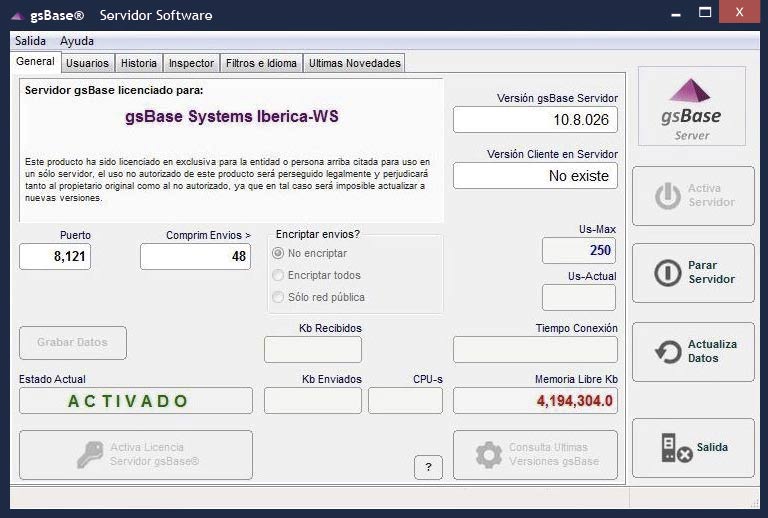
Task: Click the Parar Servidor label text
Action: coord(711,272)
